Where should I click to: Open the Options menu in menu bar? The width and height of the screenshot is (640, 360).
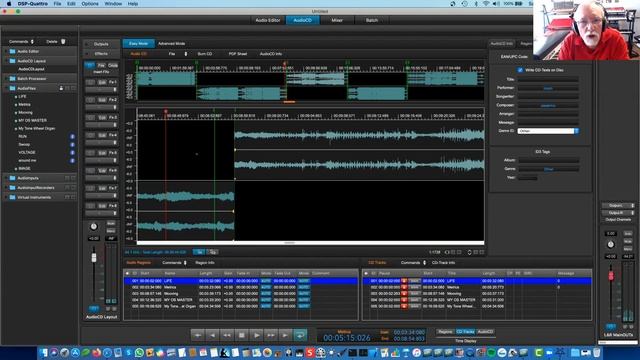tap(90, 4)
